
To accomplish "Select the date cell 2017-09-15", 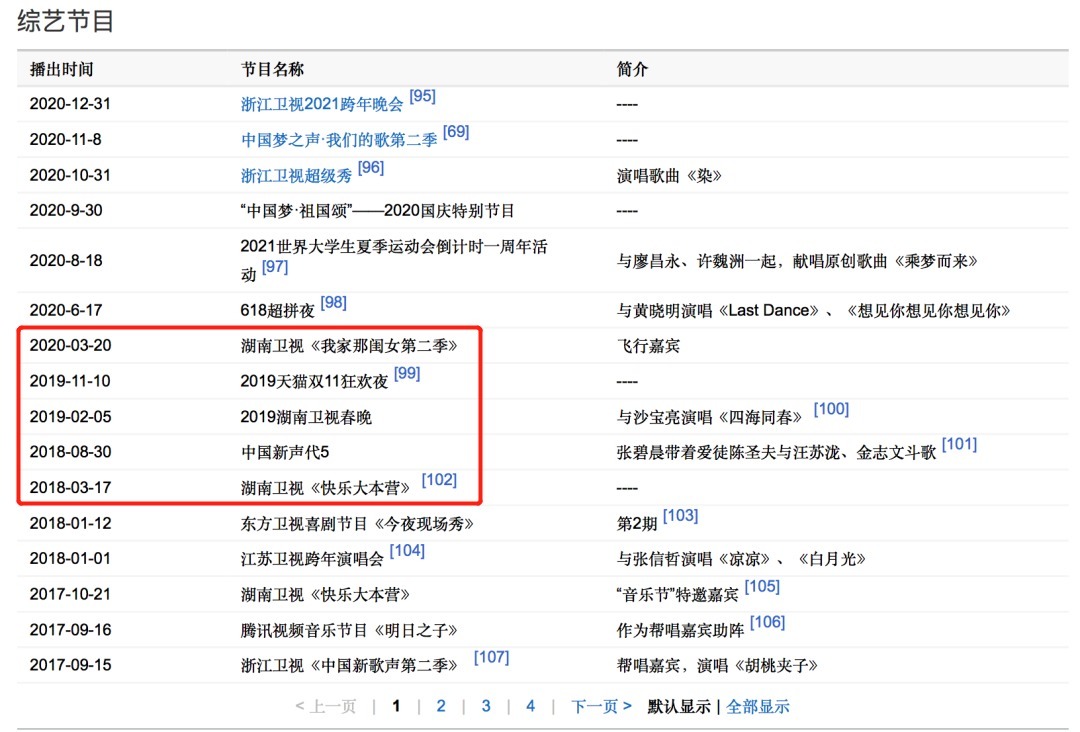I will pyautogui.click(x=70, y=665).
